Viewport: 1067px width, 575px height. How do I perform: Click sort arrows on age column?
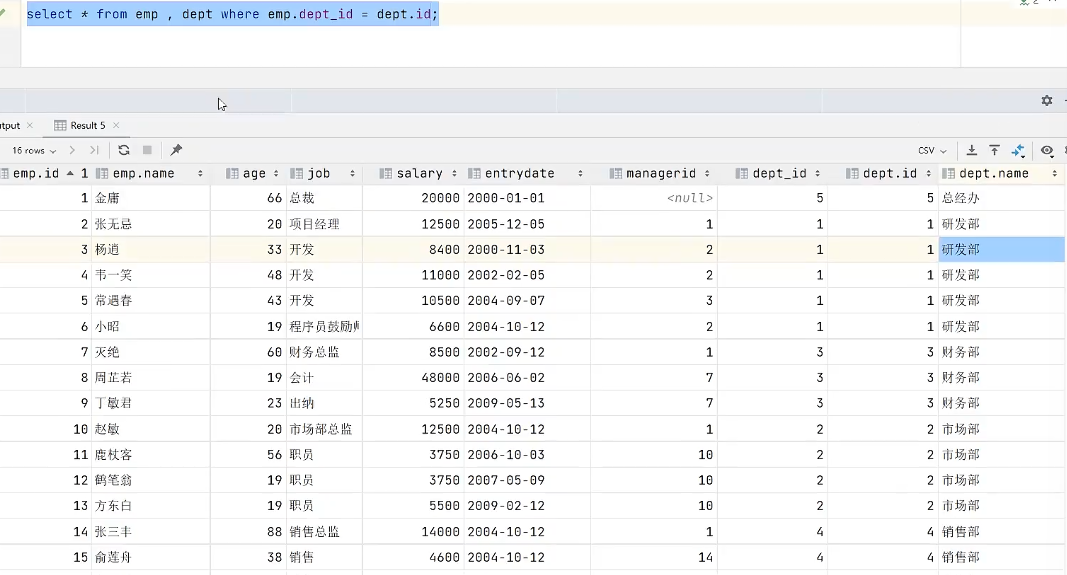(x=276, y=174)
